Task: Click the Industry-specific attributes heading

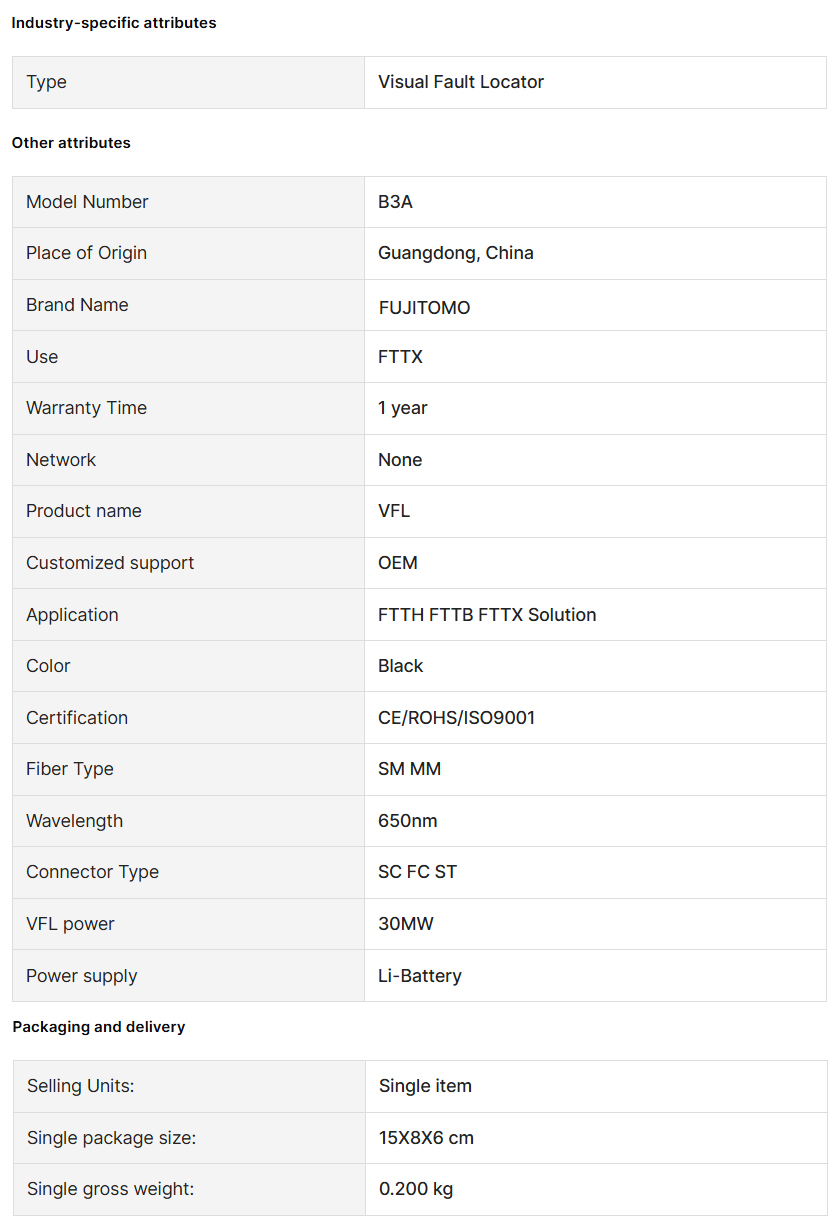Action: point(114,23)
